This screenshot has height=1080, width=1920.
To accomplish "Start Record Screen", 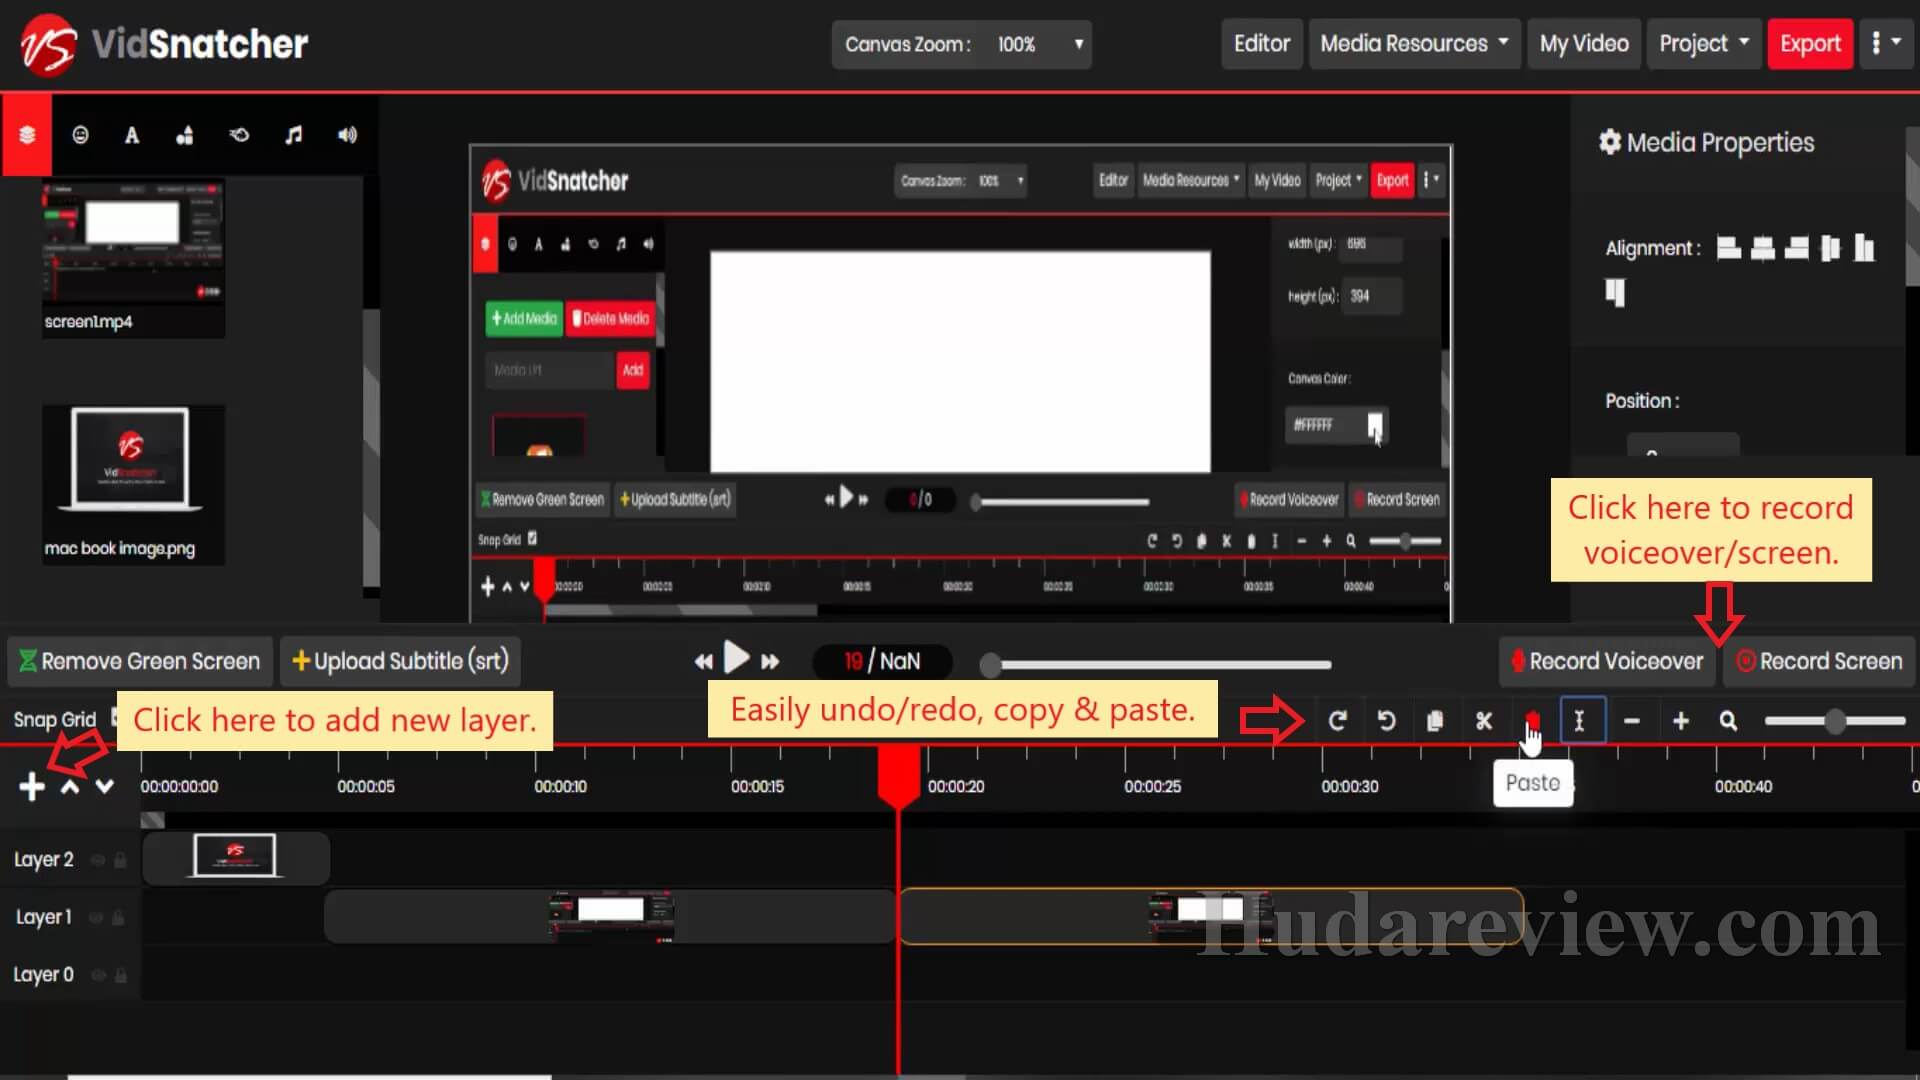I will click(1819, 661).
